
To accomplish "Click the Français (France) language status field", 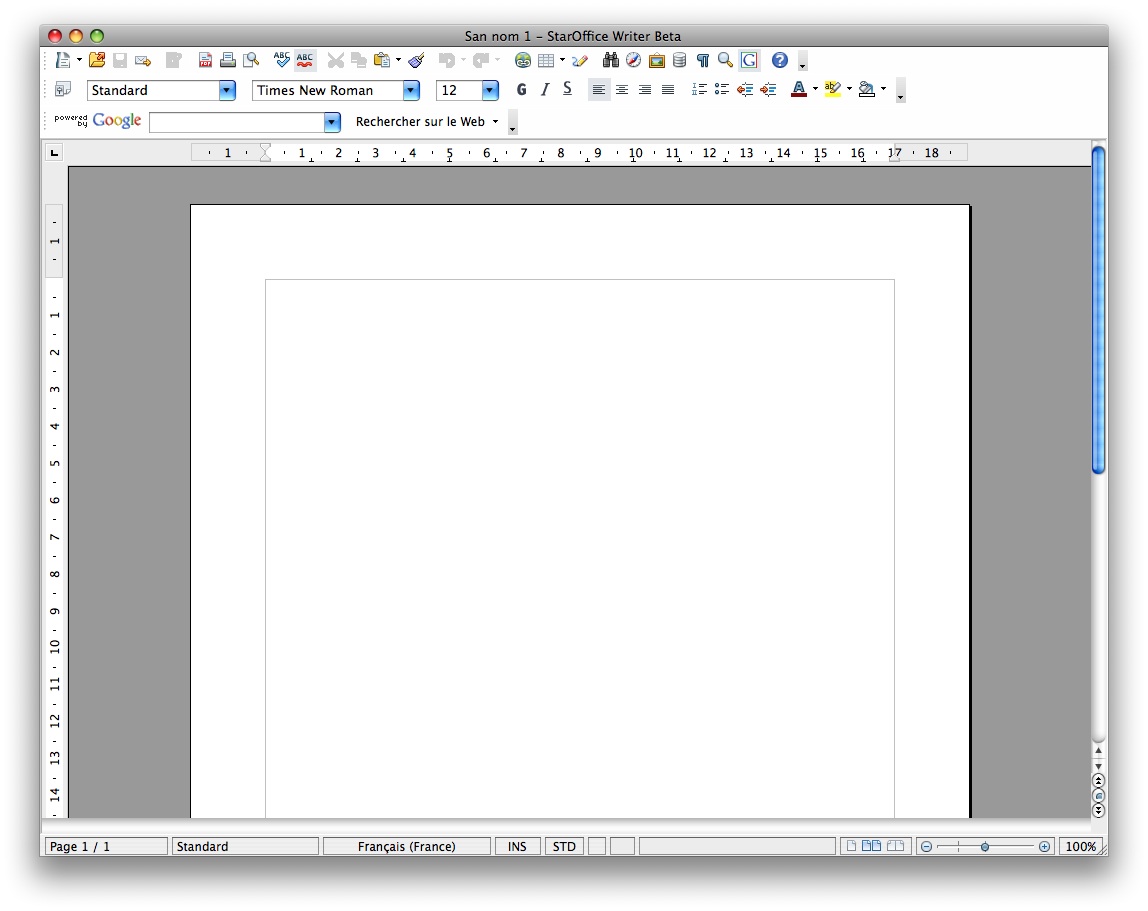I will click(406, 846).
